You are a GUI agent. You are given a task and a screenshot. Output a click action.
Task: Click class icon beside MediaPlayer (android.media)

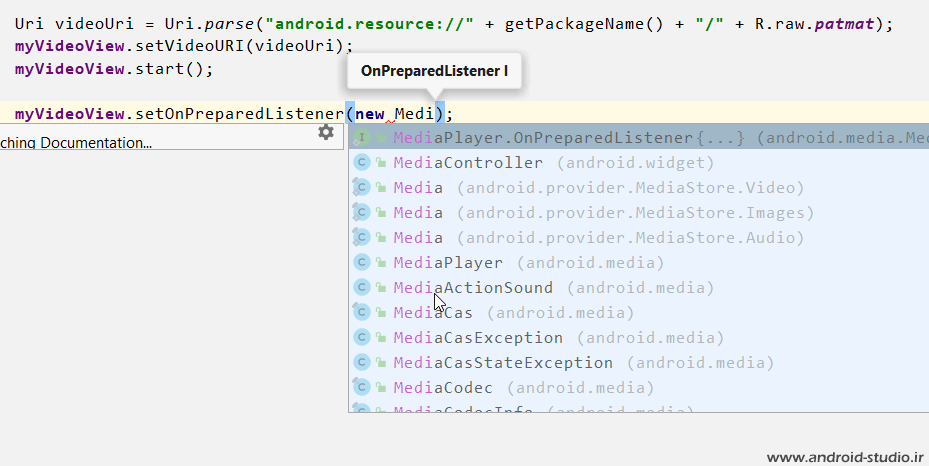[x=363, y=262]
